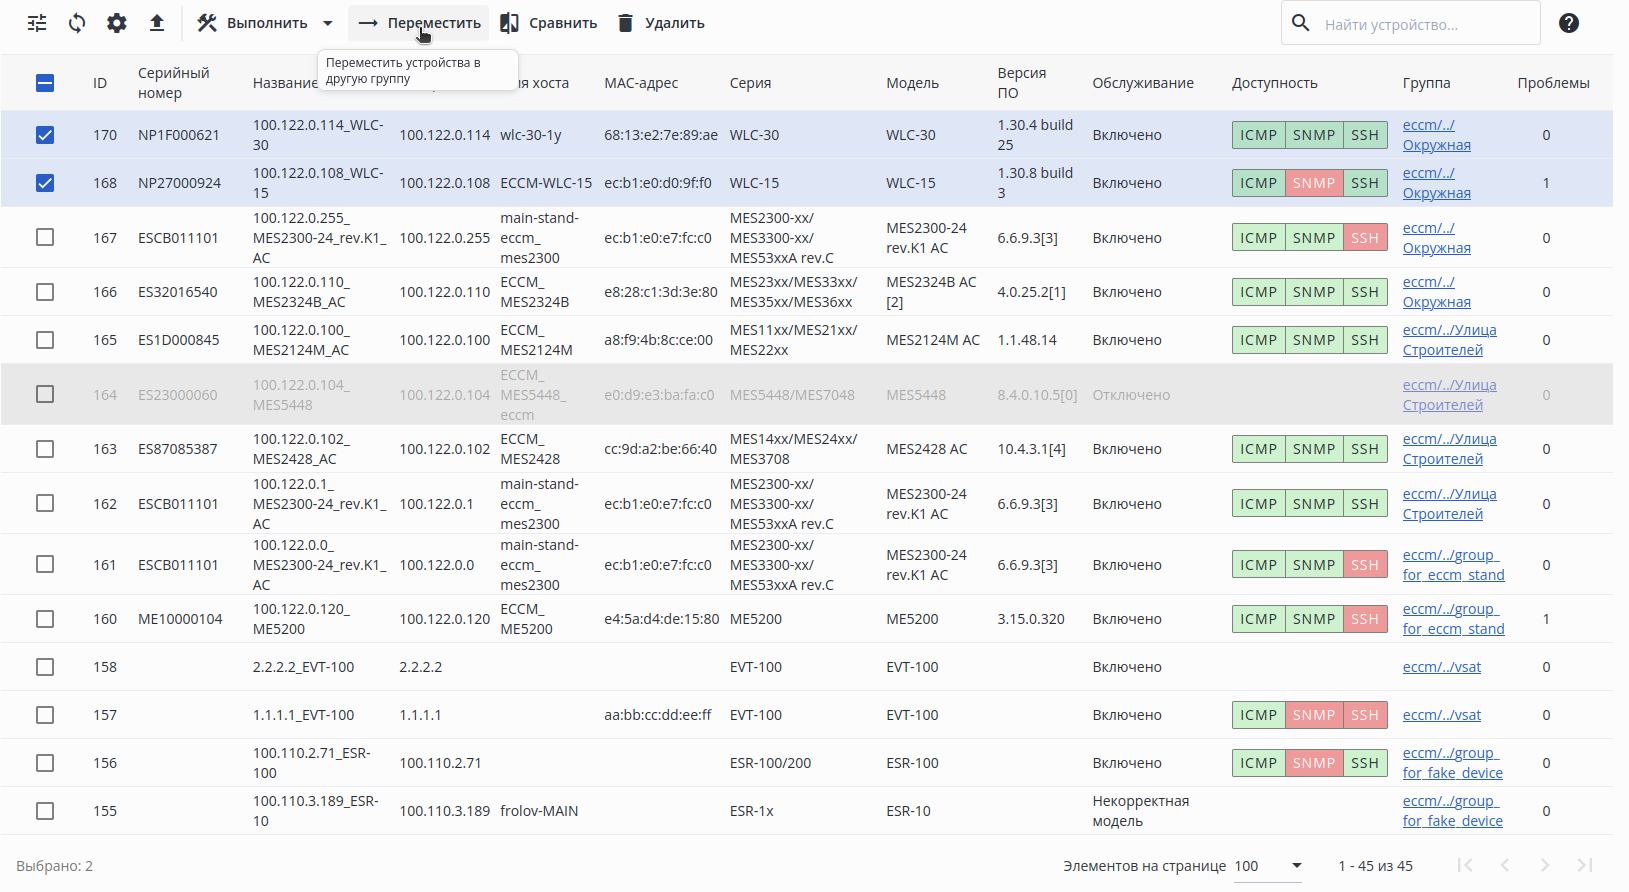Click the search magnifier icon

point(1300,23)
